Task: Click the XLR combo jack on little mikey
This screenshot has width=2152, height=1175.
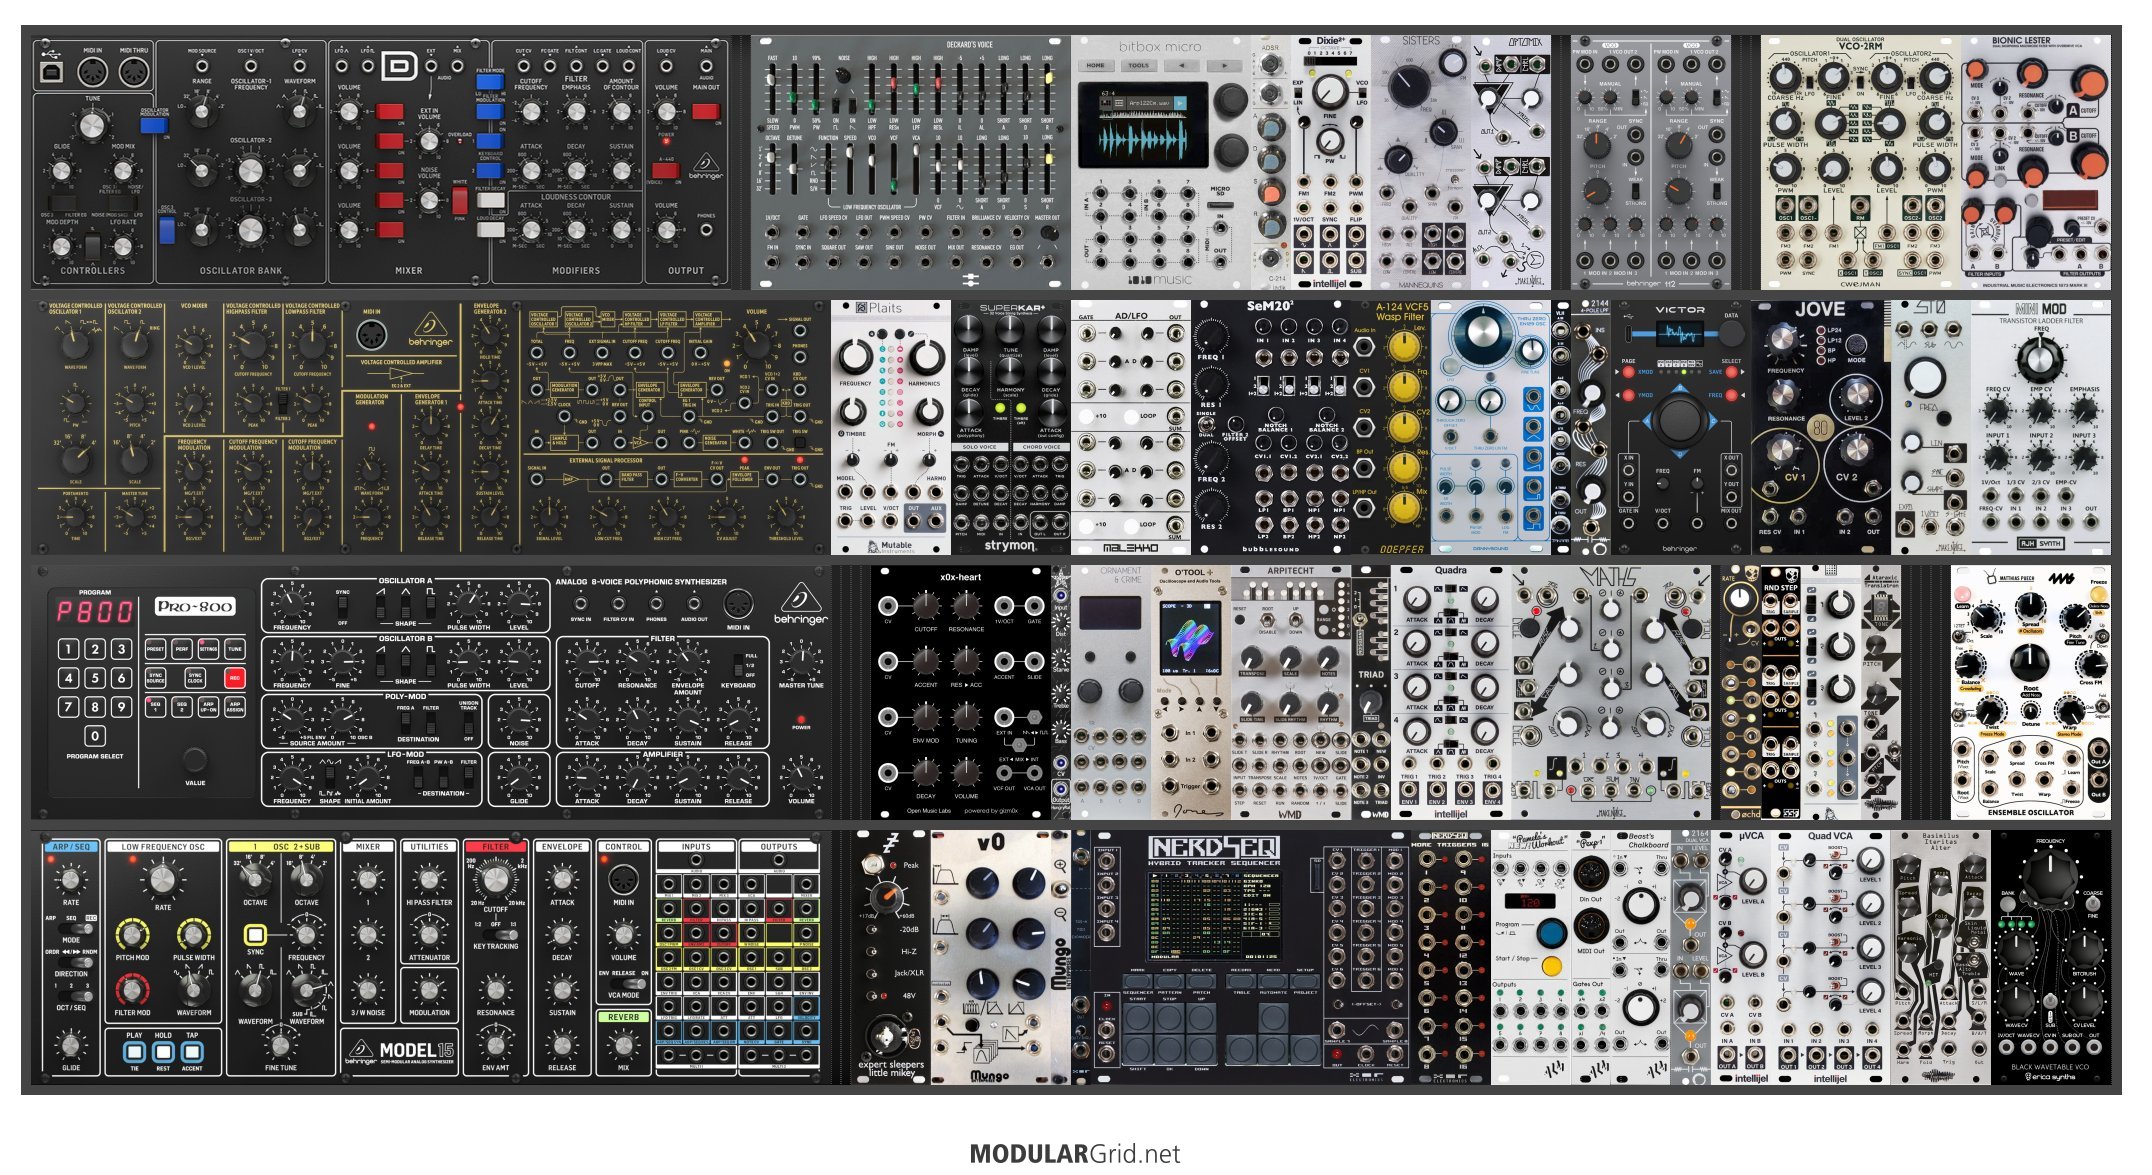Action: (x=886, y=1034)
